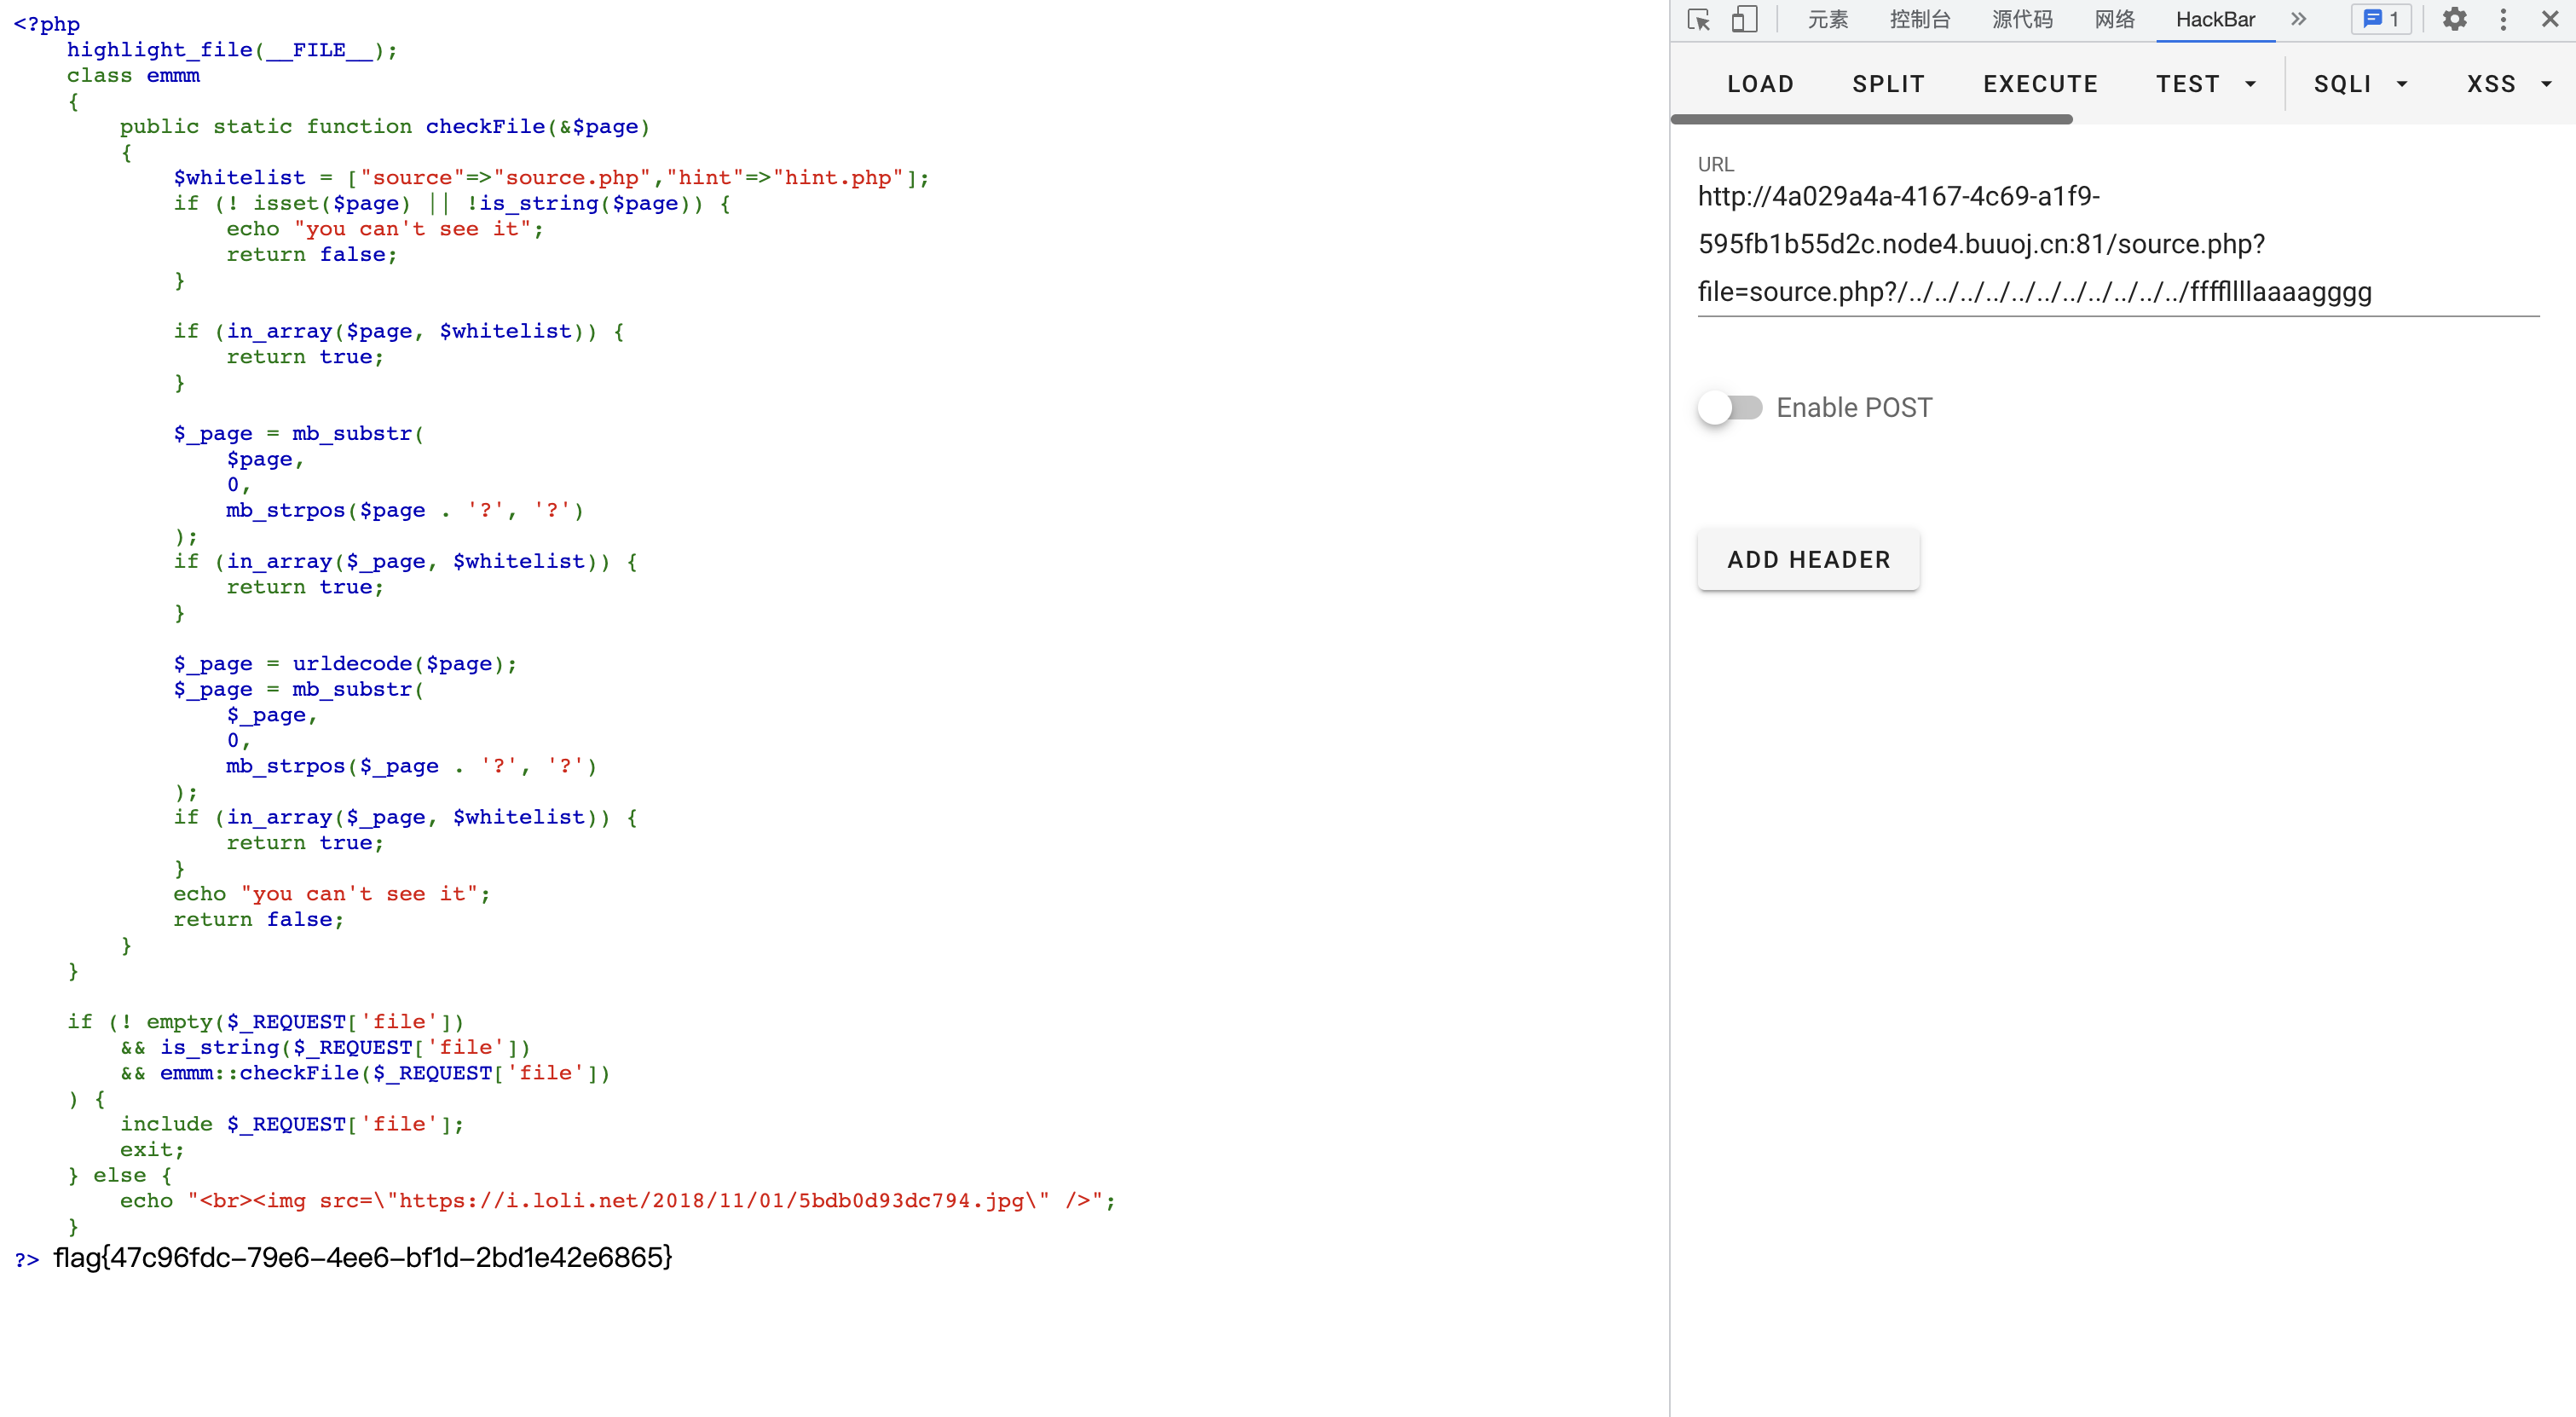2576x1417 pixels.
Task: Click the highlight_file(__FILE__) code line
Action: click(232, 50)
